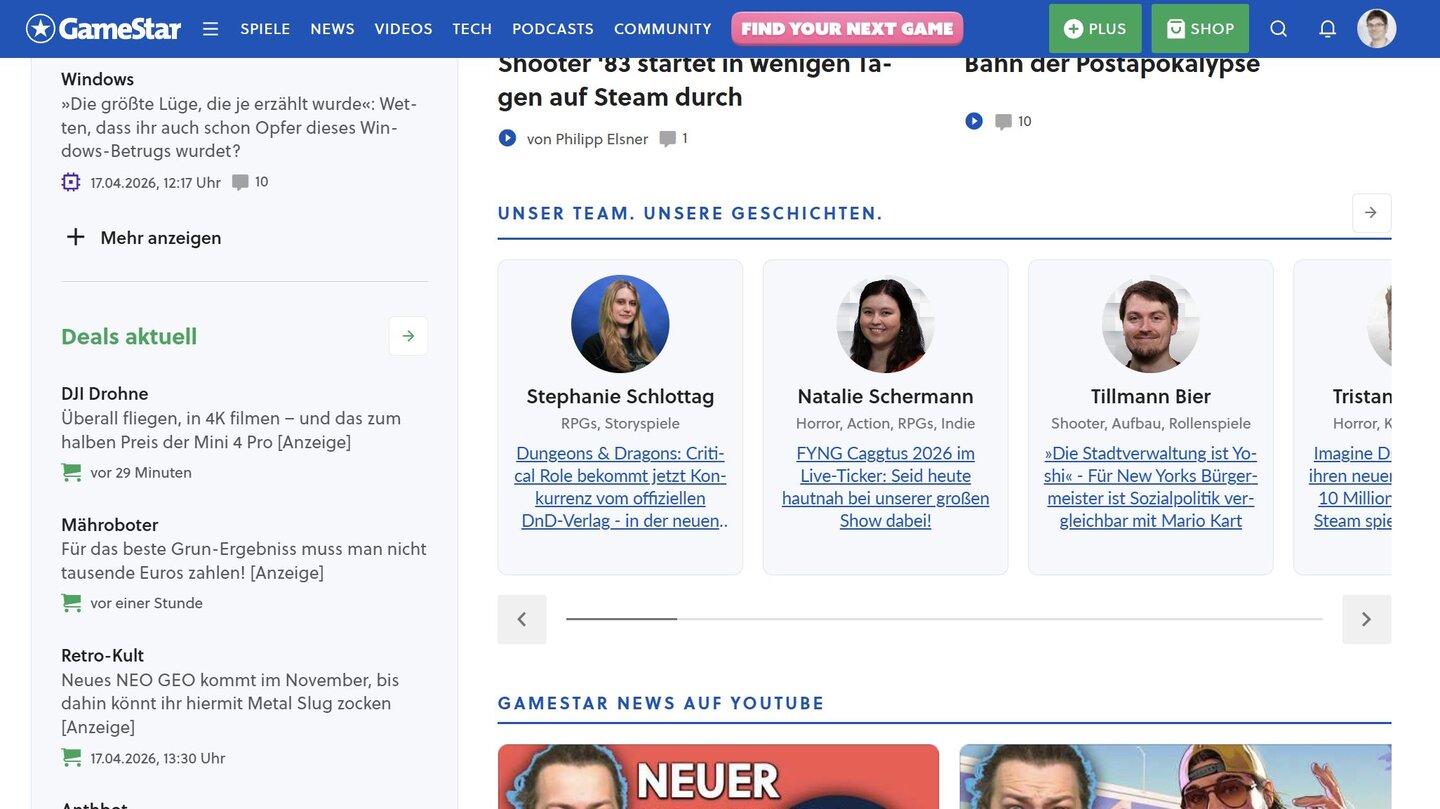Click the green PLUS button
Screen dimensions: 1440x809
point(1095,29)
